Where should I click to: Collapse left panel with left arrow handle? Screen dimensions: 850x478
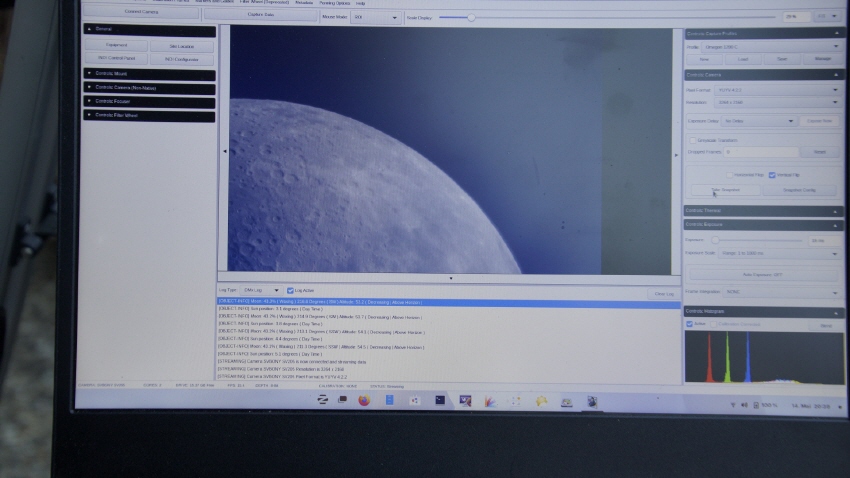224,151
